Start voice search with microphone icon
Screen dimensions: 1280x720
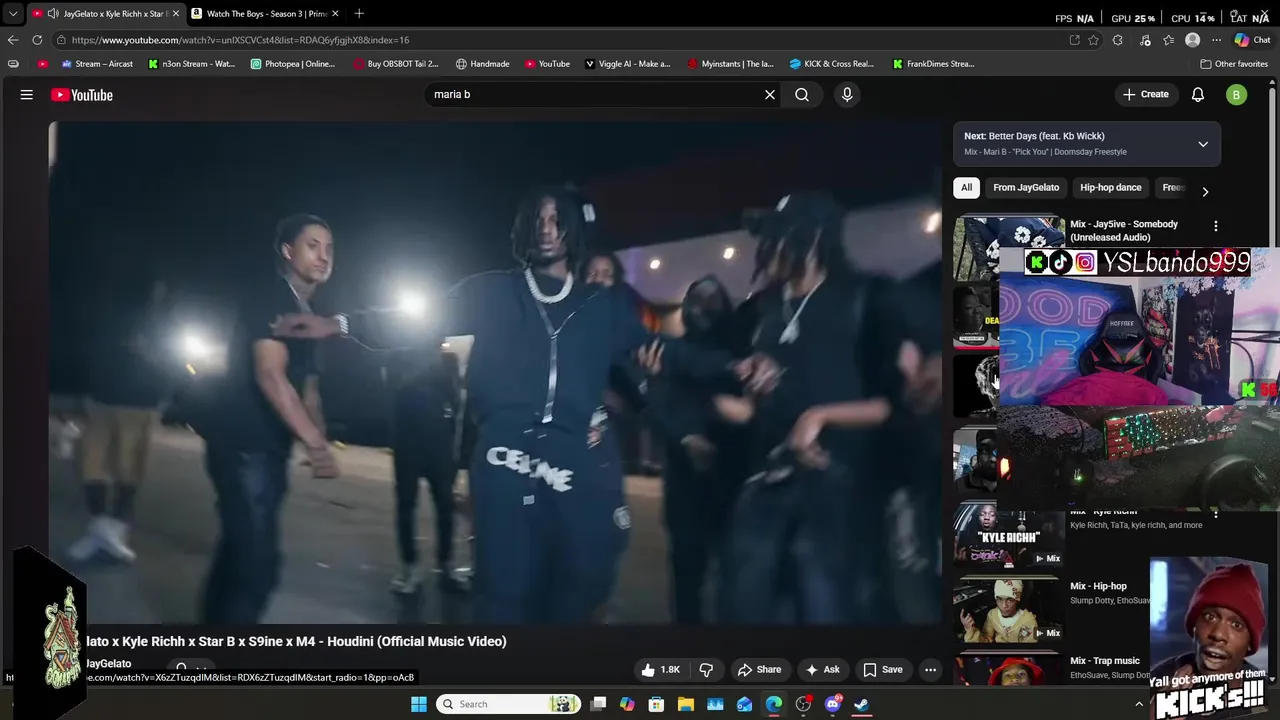click(x=847, y=94)
